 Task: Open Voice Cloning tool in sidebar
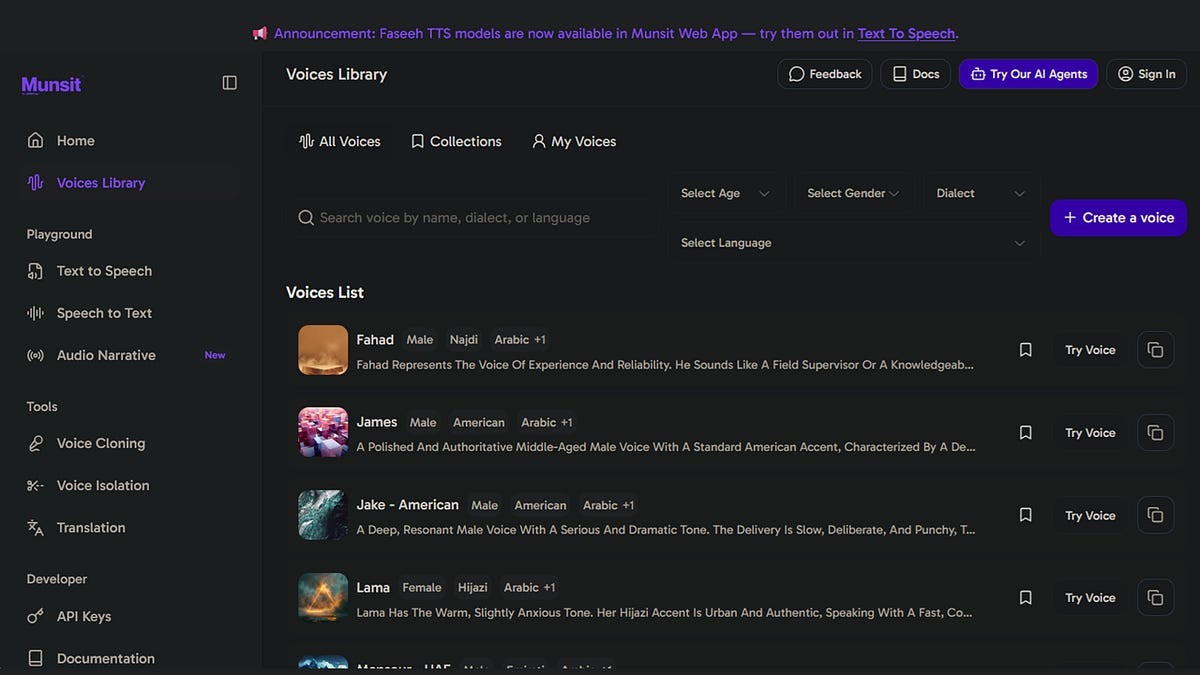point(100,443)
